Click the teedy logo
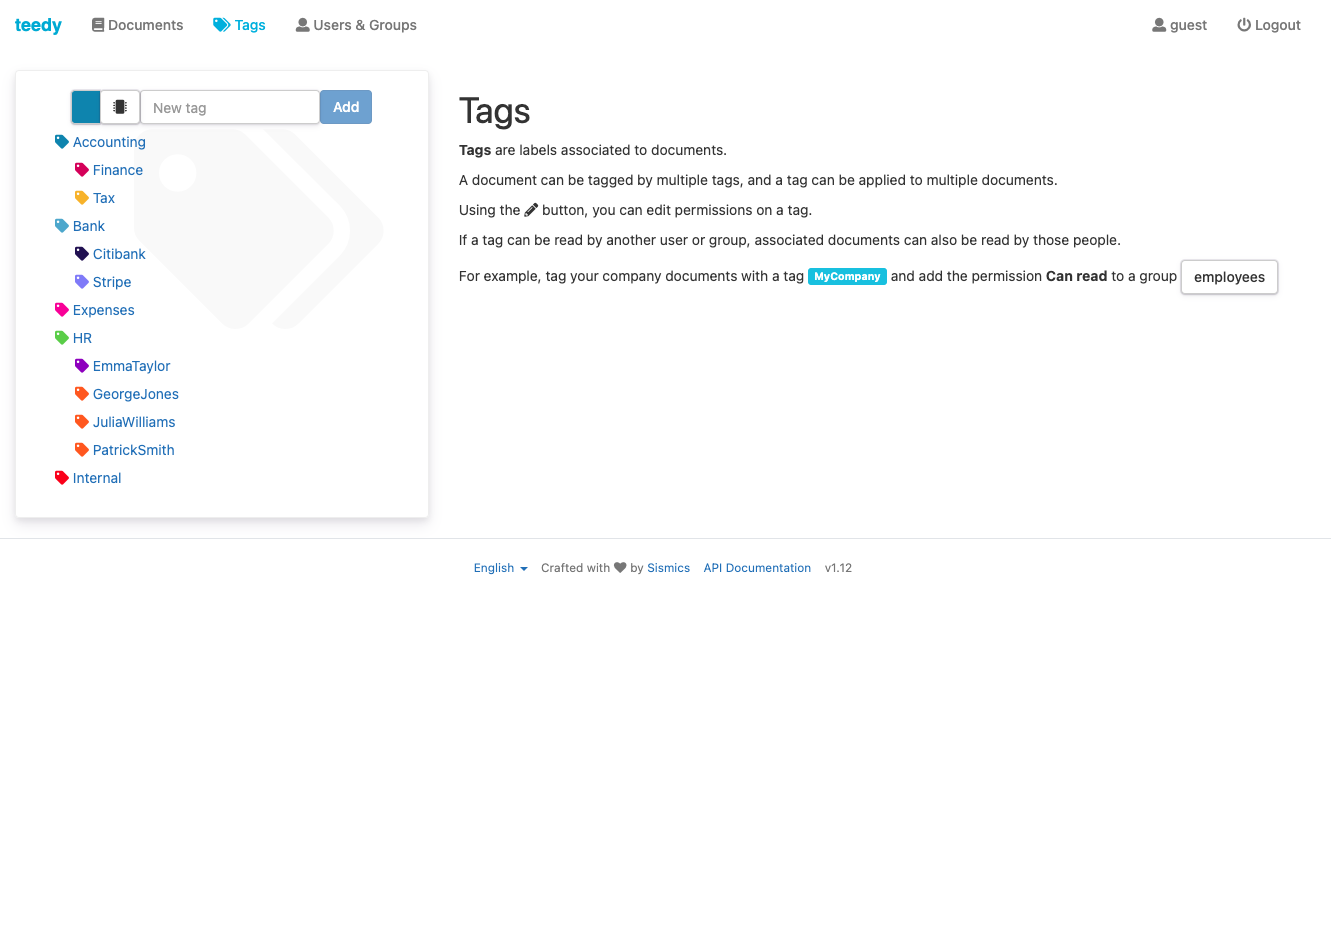This screenshot has height=929, width=1331. point(38,25)
